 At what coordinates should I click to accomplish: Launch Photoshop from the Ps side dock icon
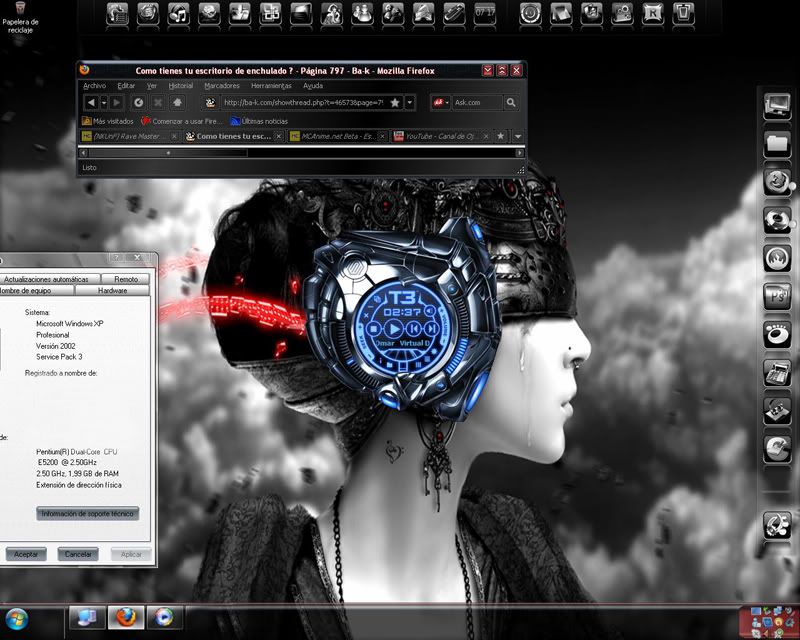pyautogui.click(x=777, y=297)
